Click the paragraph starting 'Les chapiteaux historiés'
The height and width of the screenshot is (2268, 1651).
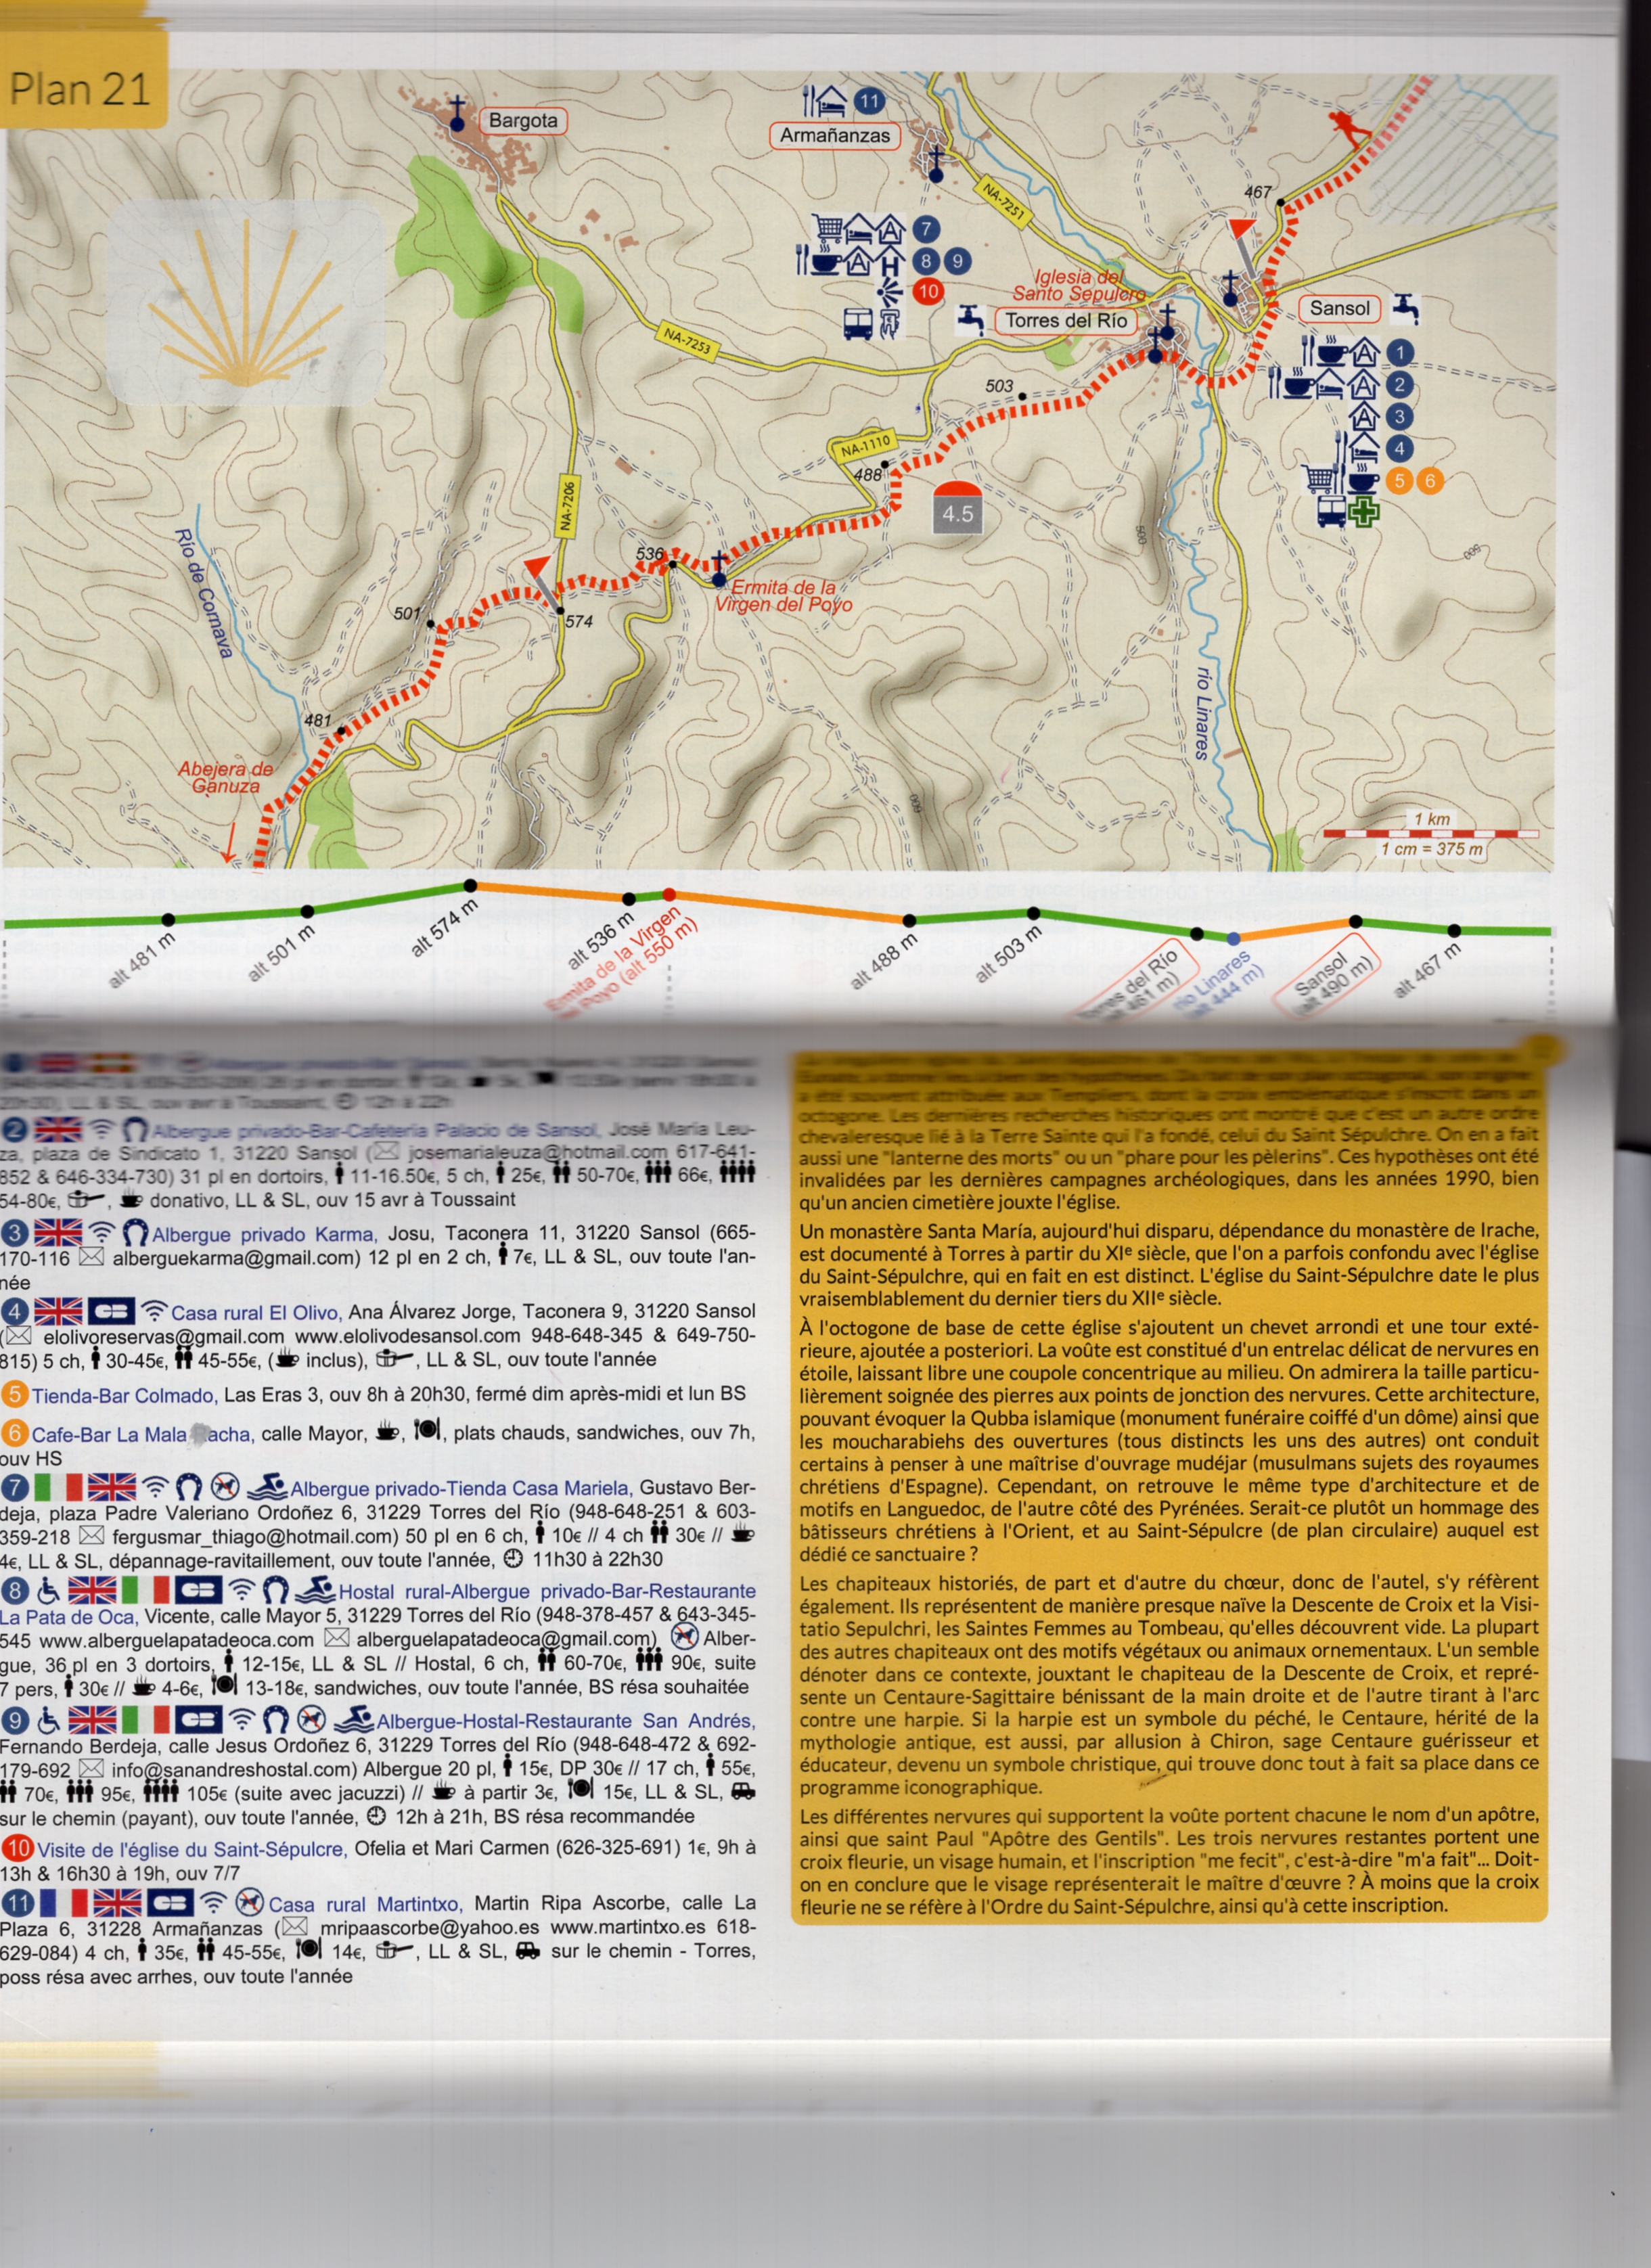pos(1168,1684)
